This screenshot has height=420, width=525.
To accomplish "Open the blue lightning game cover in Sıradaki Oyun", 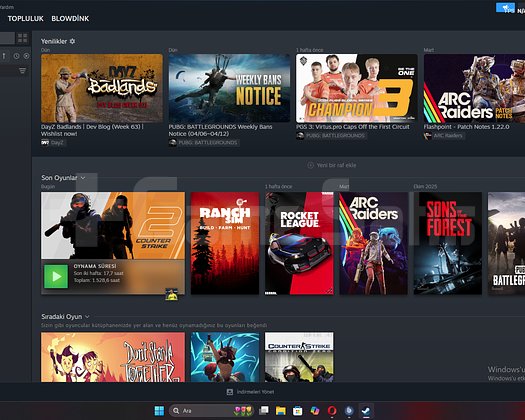I will point(225,357).
